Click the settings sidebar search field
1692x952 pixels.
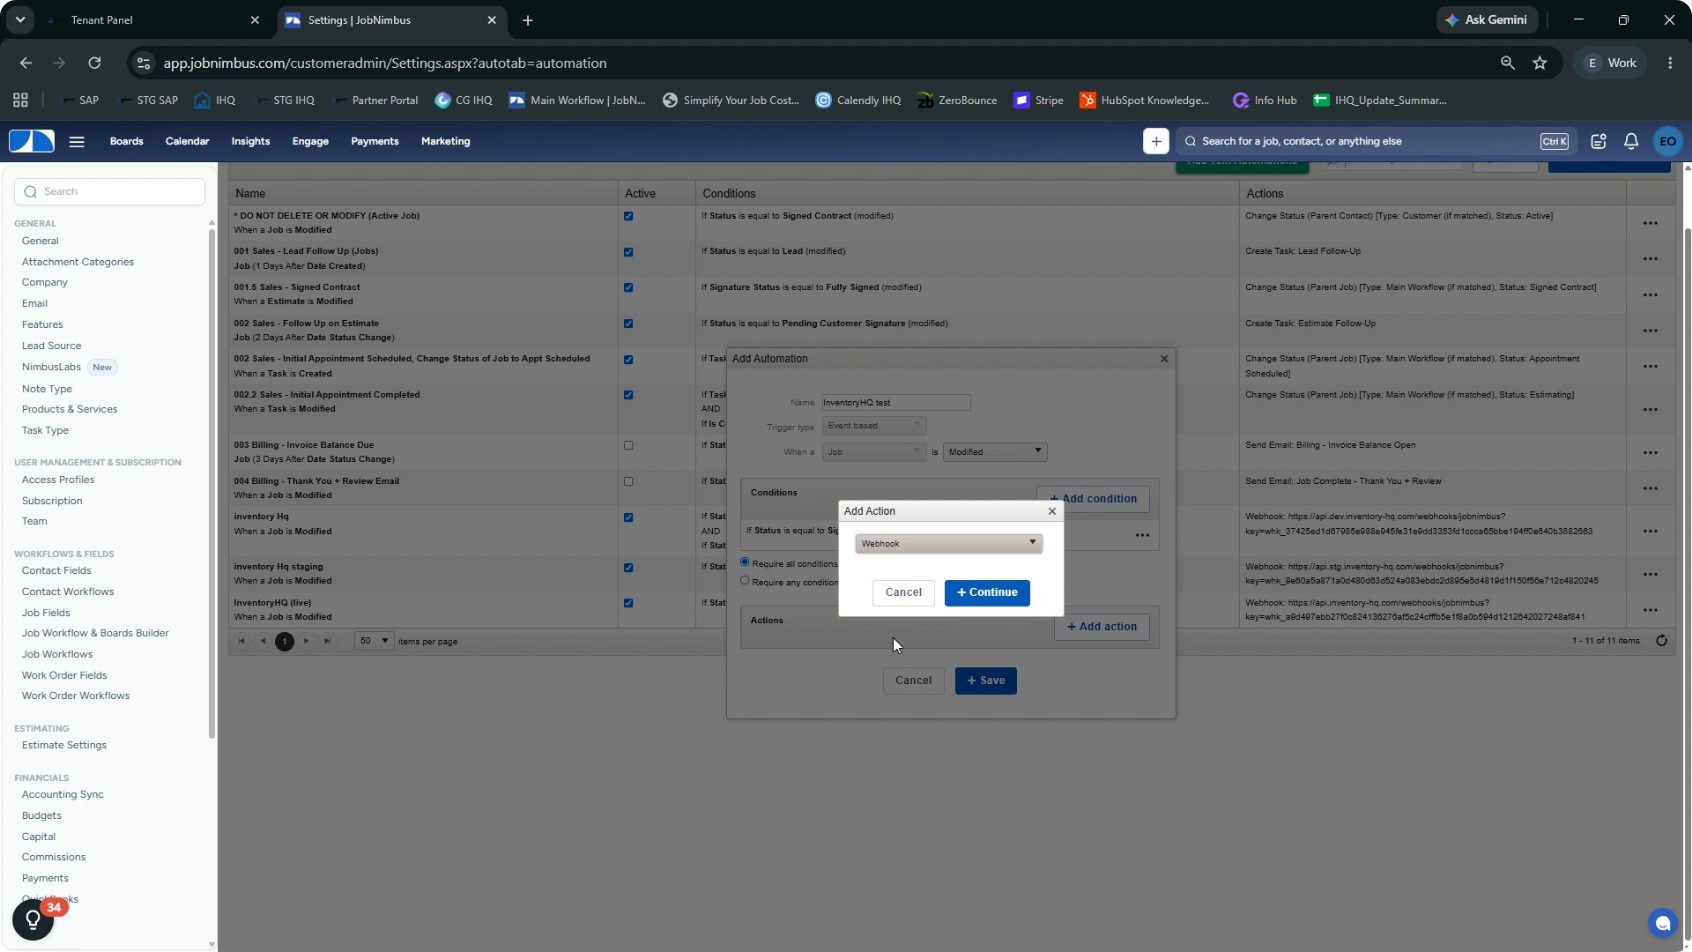pyautogui.click(x=110, y=192)
